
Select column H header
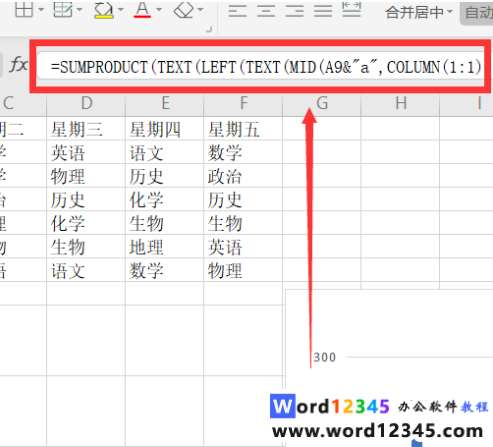click(401, 103)
